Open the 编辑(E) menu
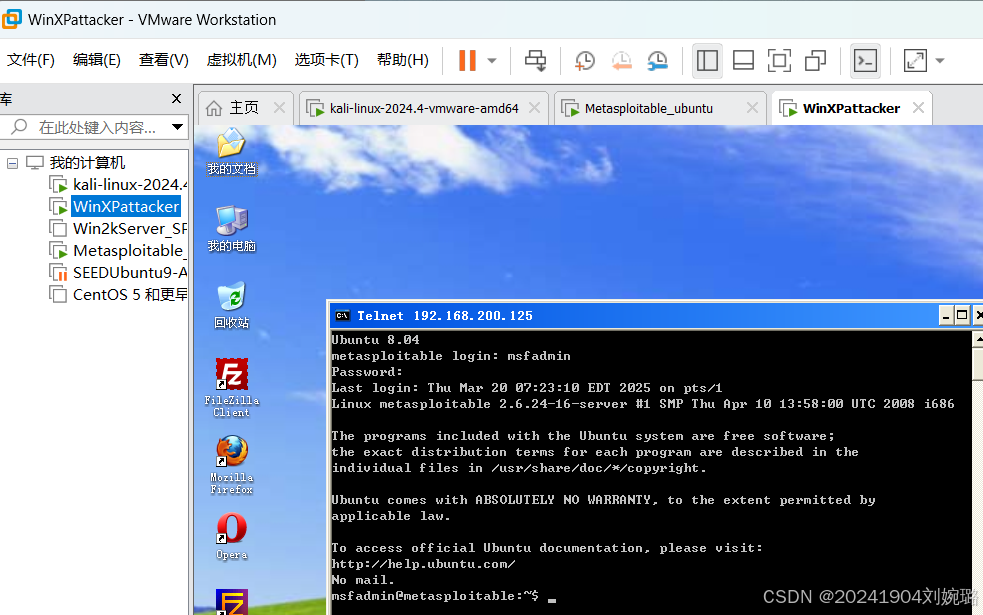Viewport: 983px width, 615px height. tap(97, 60)
